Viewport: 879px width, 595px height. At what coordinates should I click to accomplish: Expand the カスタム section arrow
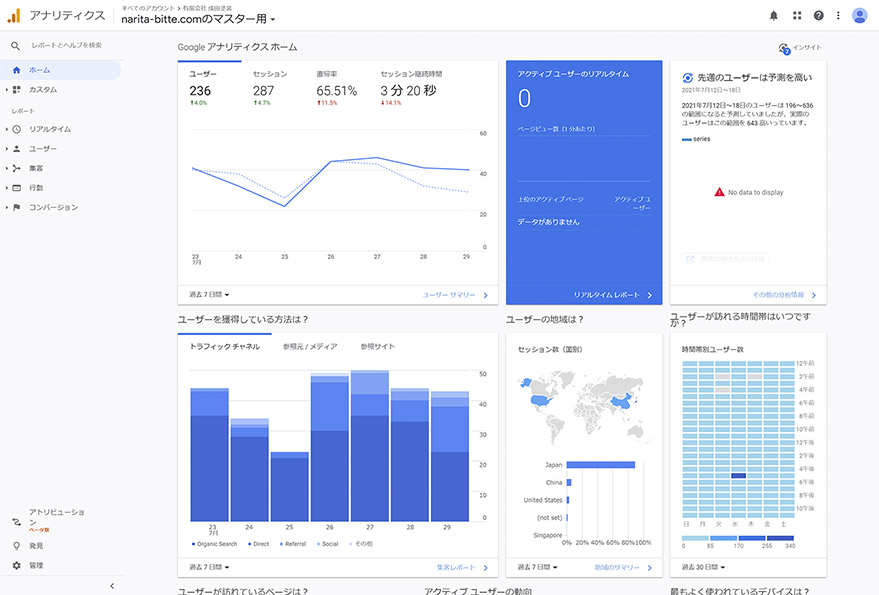(x=7, y=90)
